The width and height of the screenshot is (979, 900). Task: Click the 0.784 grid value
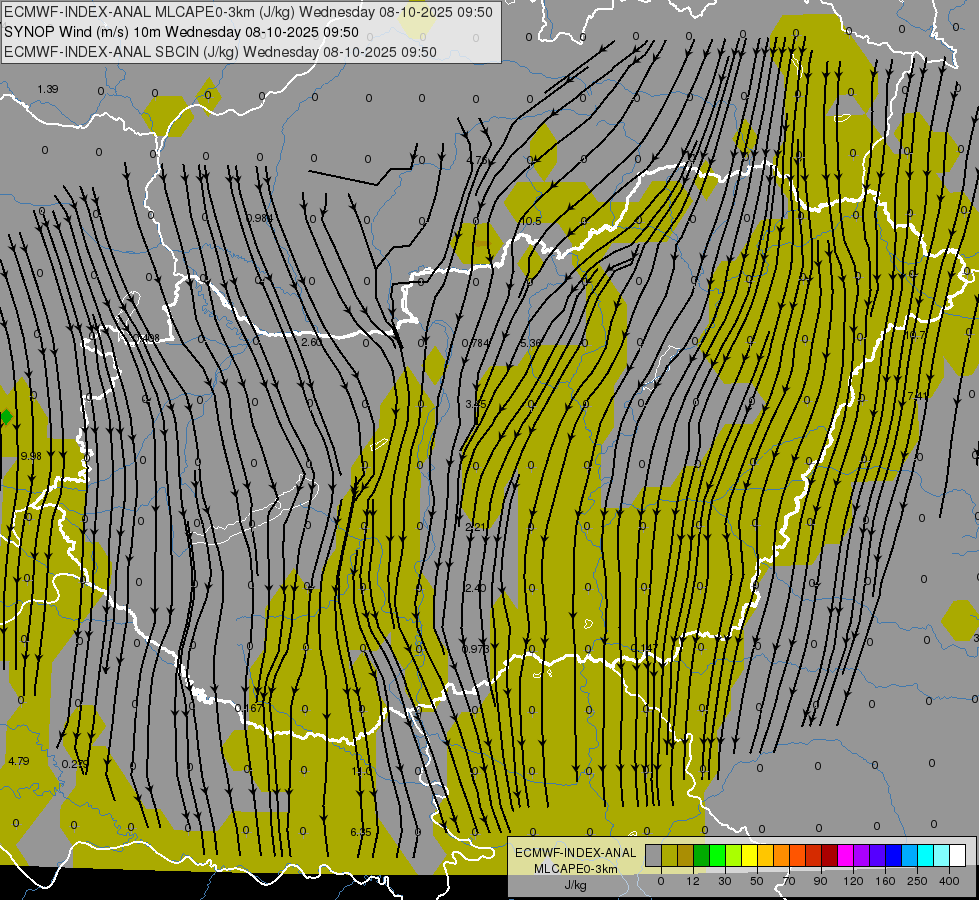tap(475, 343)
